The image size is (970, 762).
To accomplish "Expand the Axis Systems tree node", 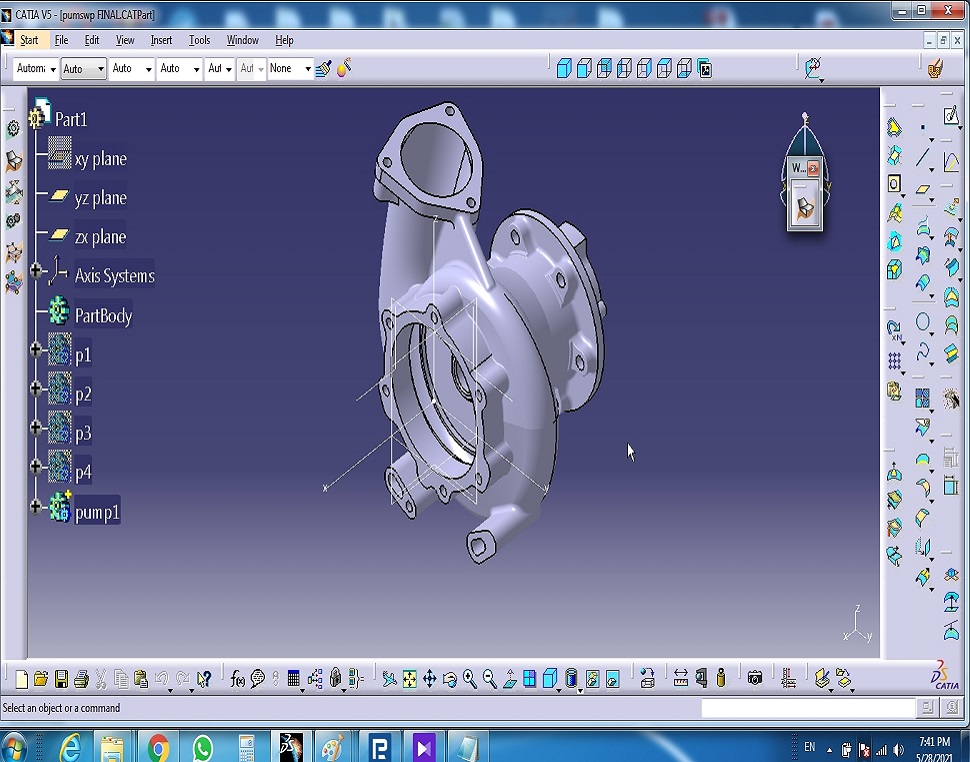I will pyautogui.click(x=36, y=270).
